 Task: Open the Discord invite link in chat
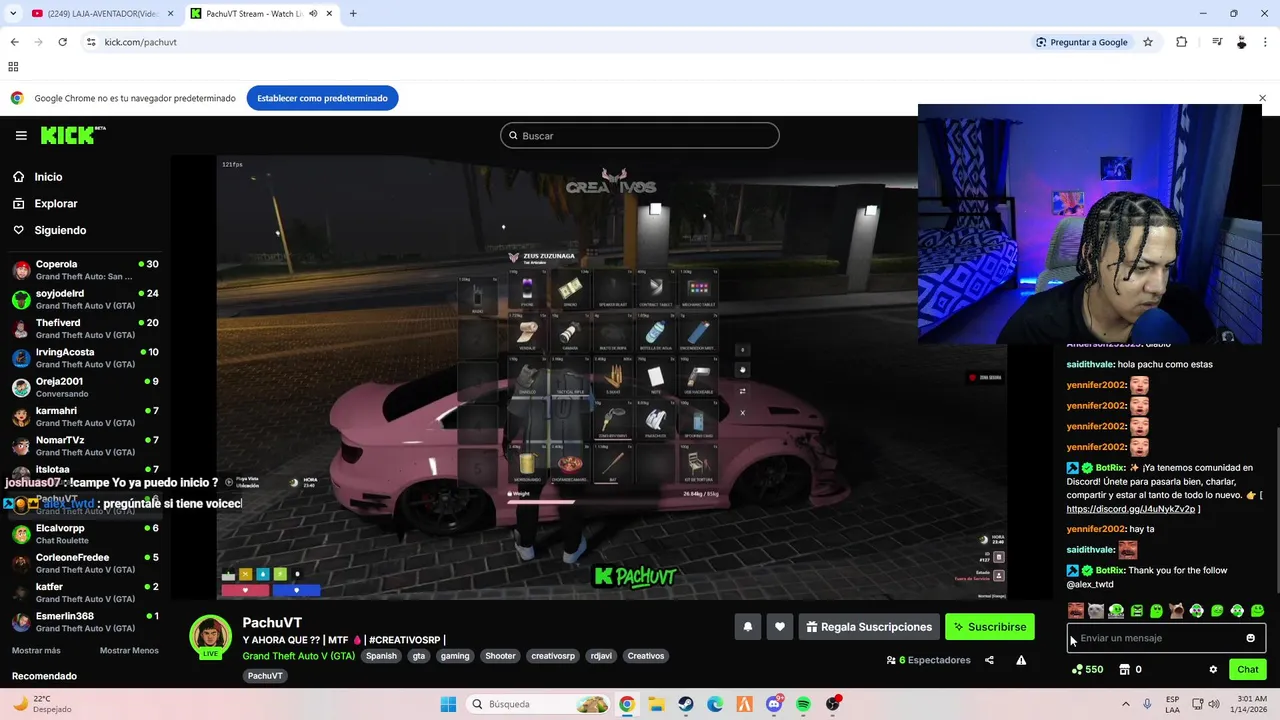pos(1131,509)
